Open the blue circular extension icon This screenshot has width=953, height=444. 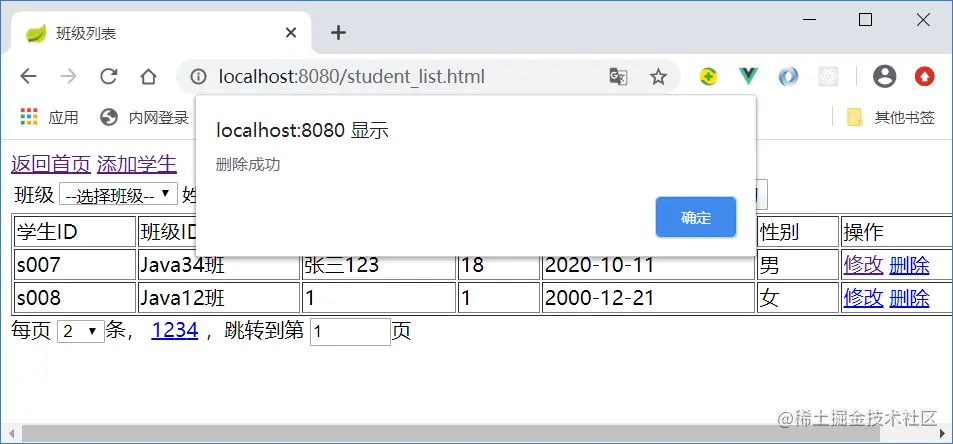tap(788, 77)
